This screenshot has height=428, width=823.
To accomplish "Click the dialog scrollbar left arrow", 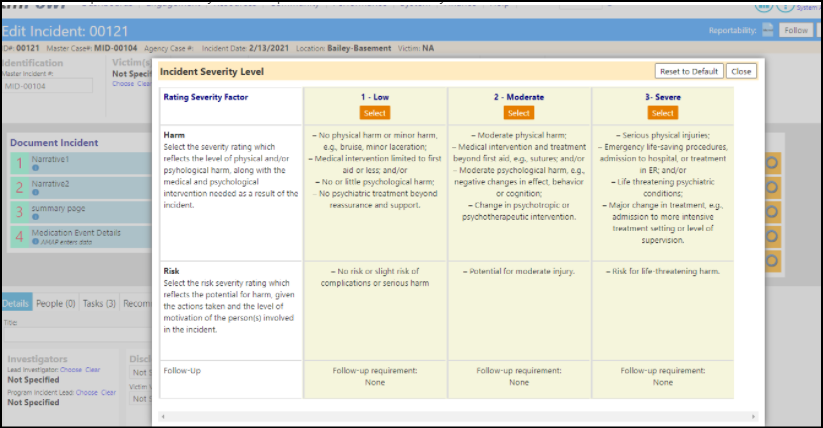I will [163, 416].
